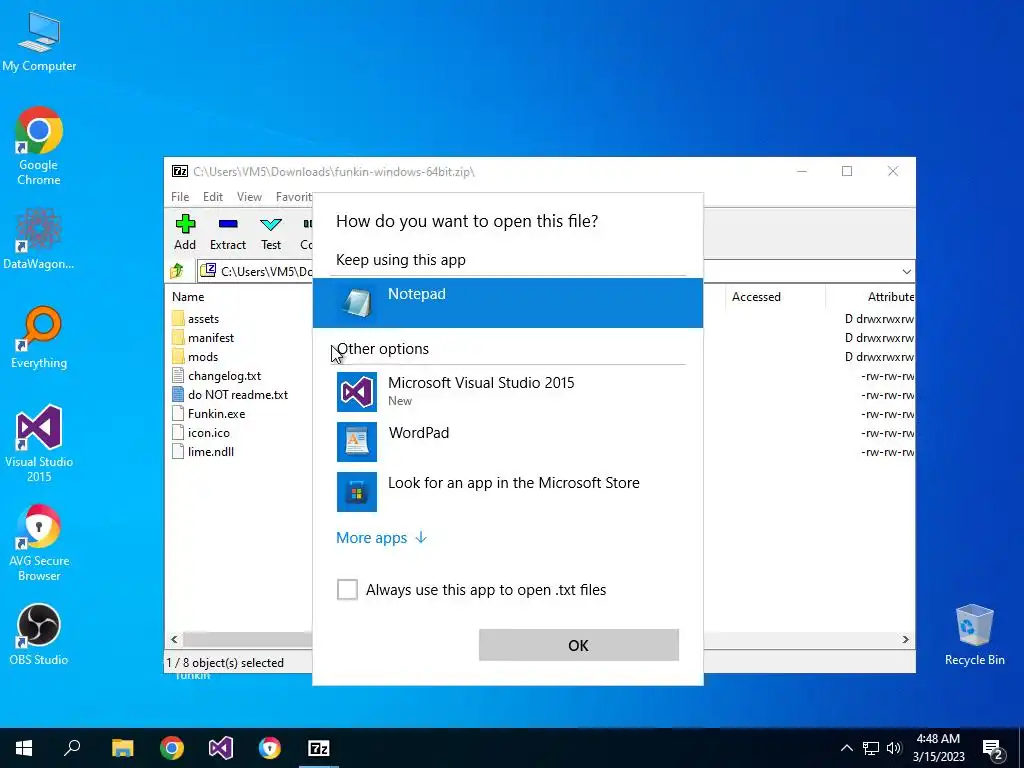The height and width of the screenshot is (768, 1024).
Task: Click the 7-Zip window title bar icon
Action: click(x=180, y=171)
